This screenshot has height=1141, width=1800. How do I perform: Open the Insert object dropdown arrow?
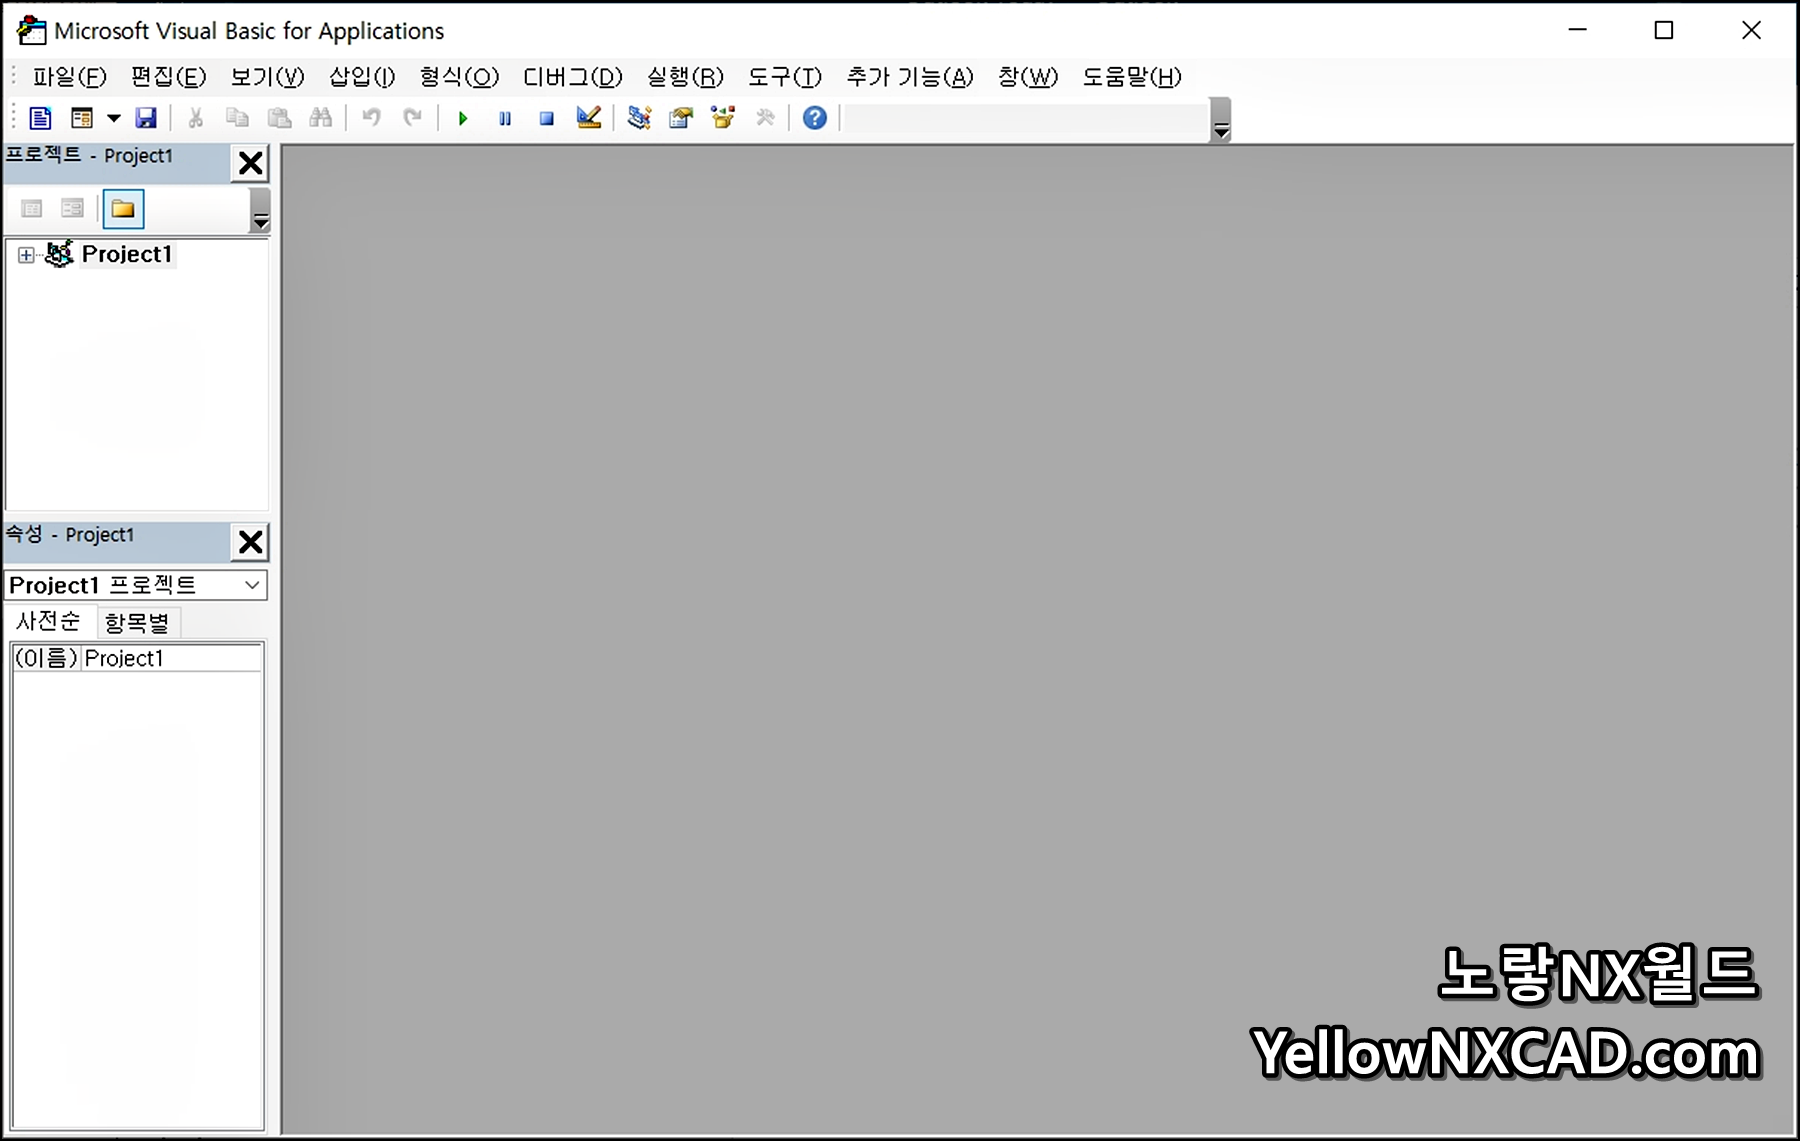(114, 118)
